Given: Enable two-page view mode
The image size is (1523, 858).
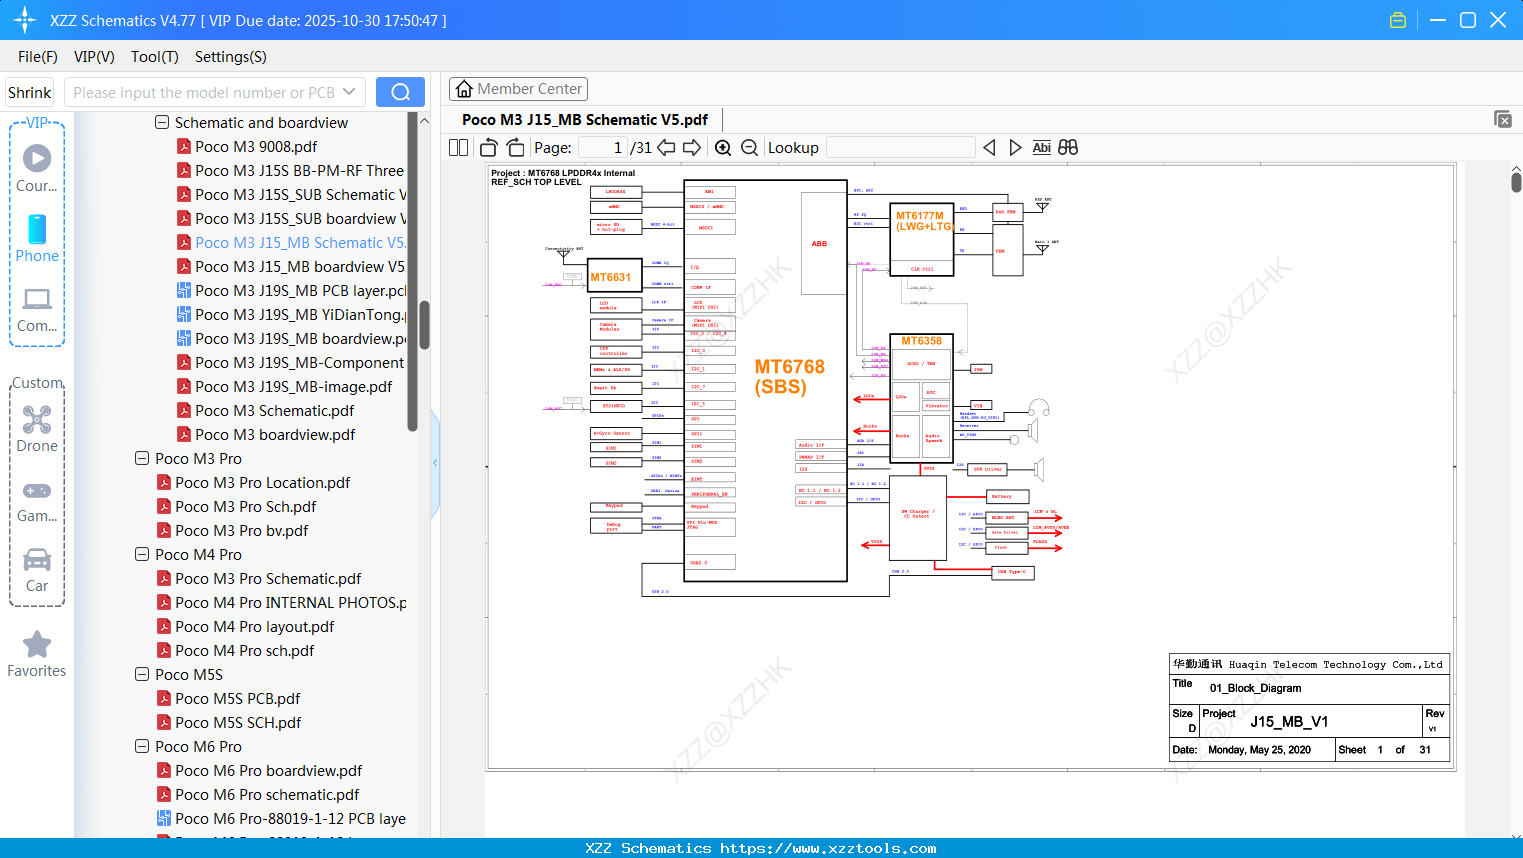Looking at the screenshot, I should [457, 147].
